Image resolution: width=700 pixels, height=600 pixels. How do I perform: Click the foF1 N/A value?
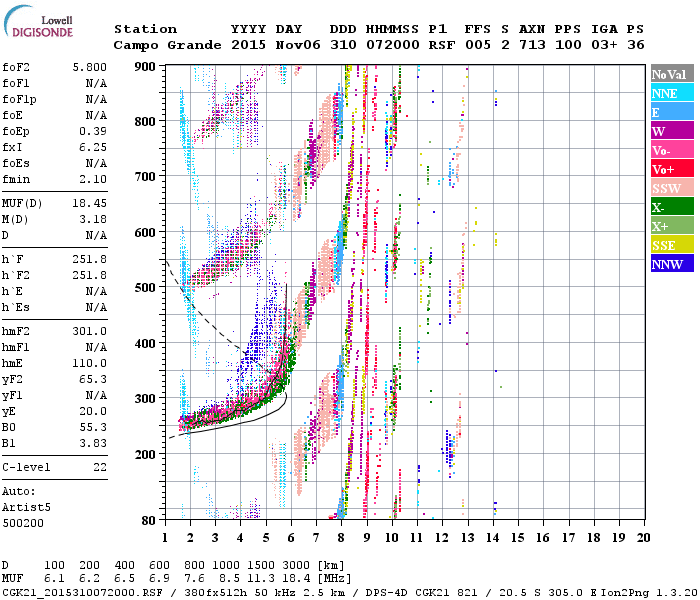(x=96, y=83)
